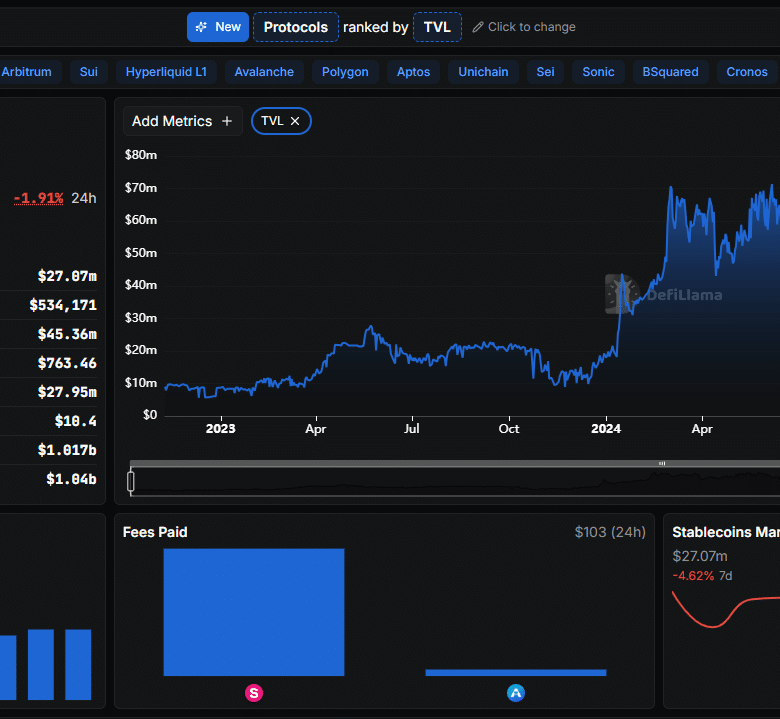Open the TVL ranking selector
Viewport: 780px width, 719px height.
click(x=437, y=27)
